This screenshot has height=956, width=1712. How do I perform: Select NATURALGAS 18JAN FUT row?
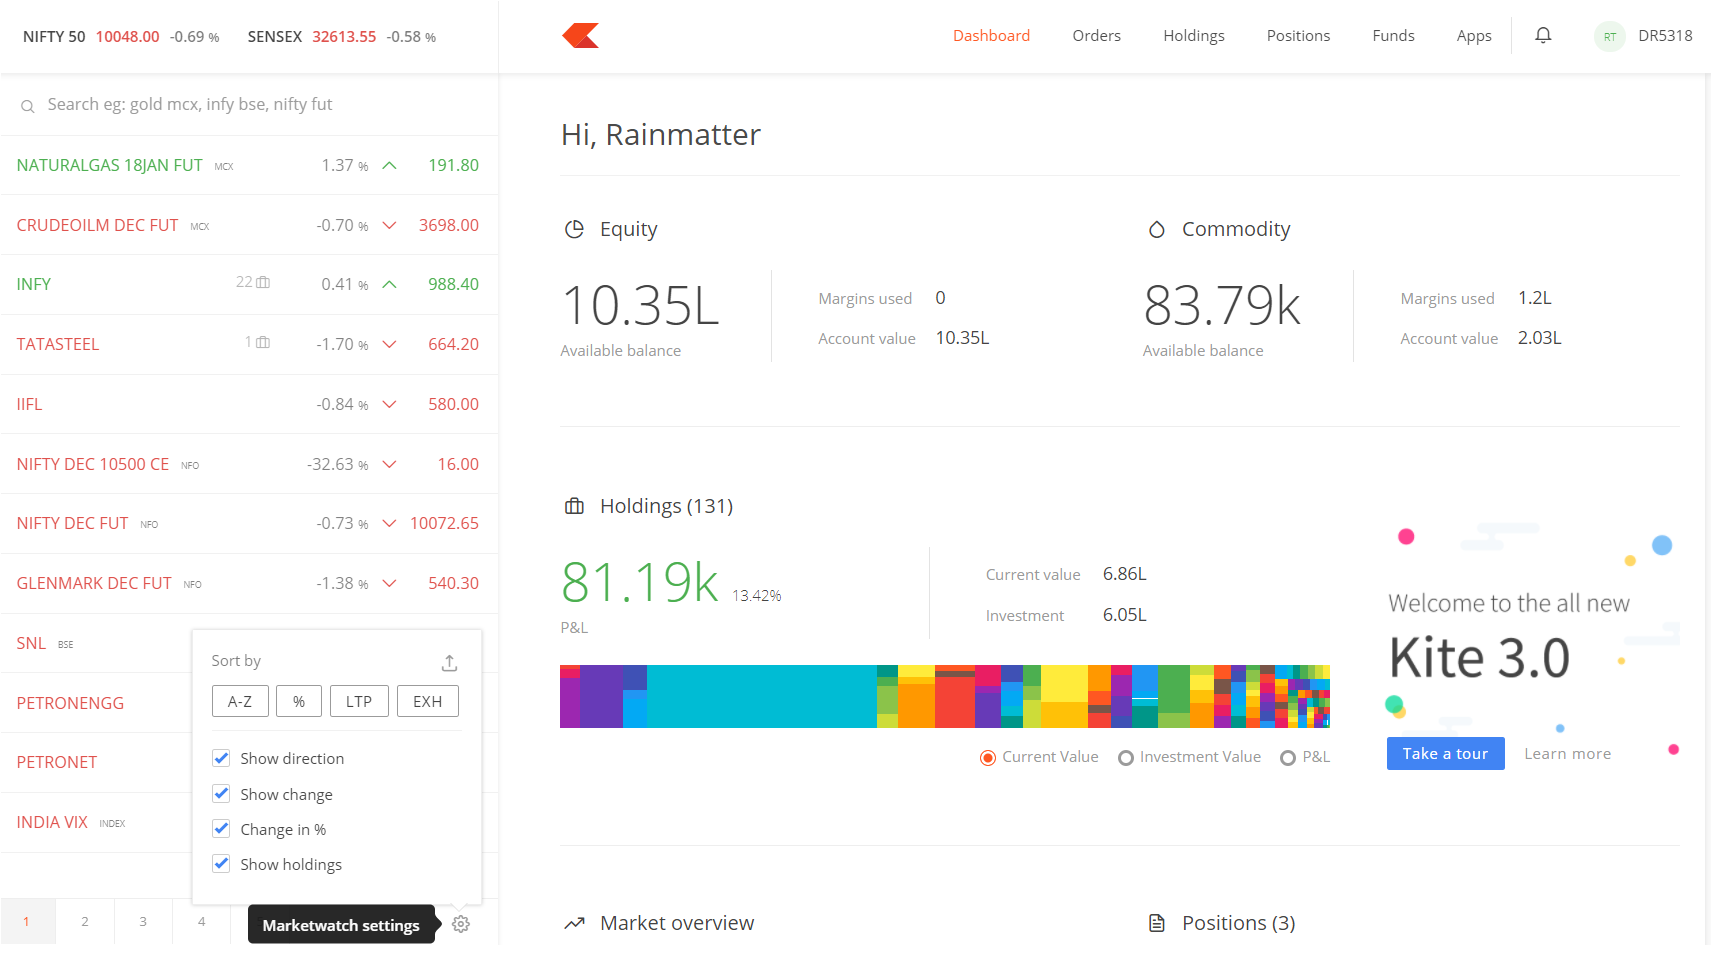point(249,165)
